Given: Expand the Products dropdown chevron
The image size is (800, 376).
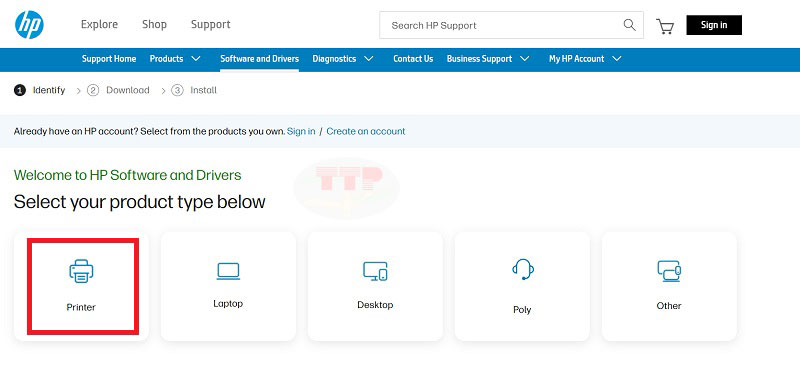Looking at the screenshot, I should coord(195,59).
